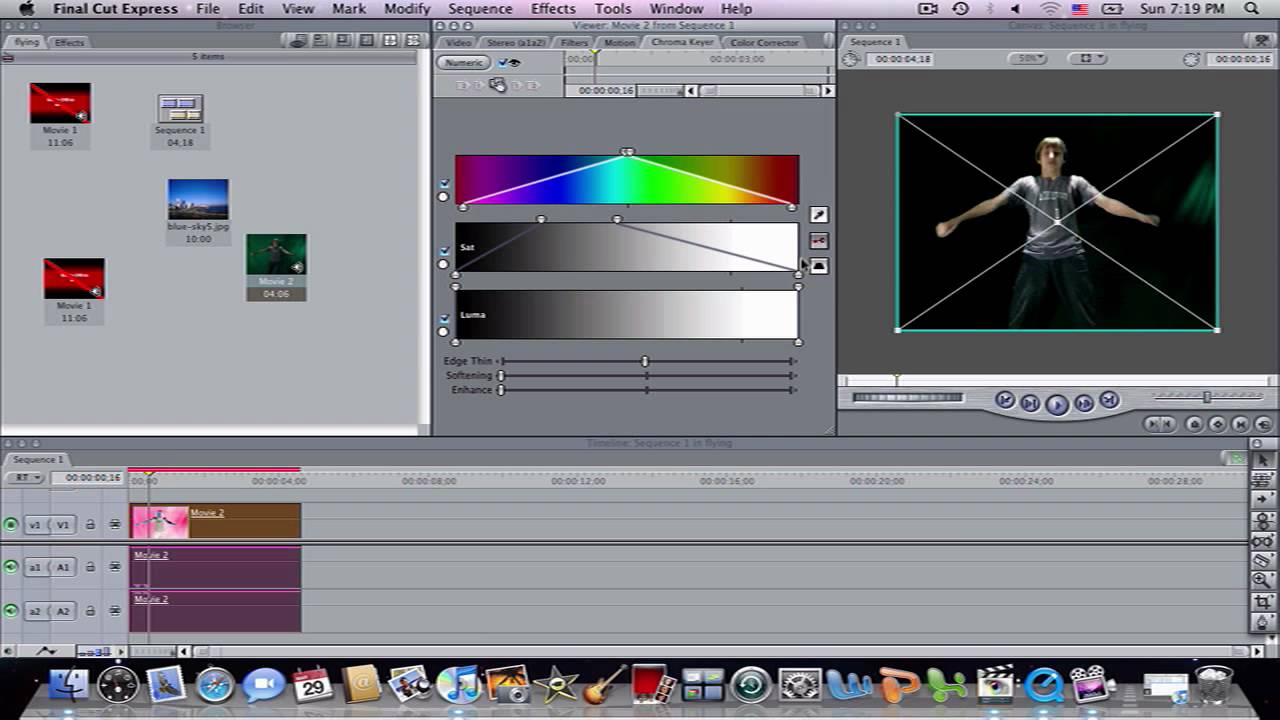The height and width of the screenshot is (720, 1280).
Task: Go to previous edit in Canvas
Action: tap(1005, 400)
